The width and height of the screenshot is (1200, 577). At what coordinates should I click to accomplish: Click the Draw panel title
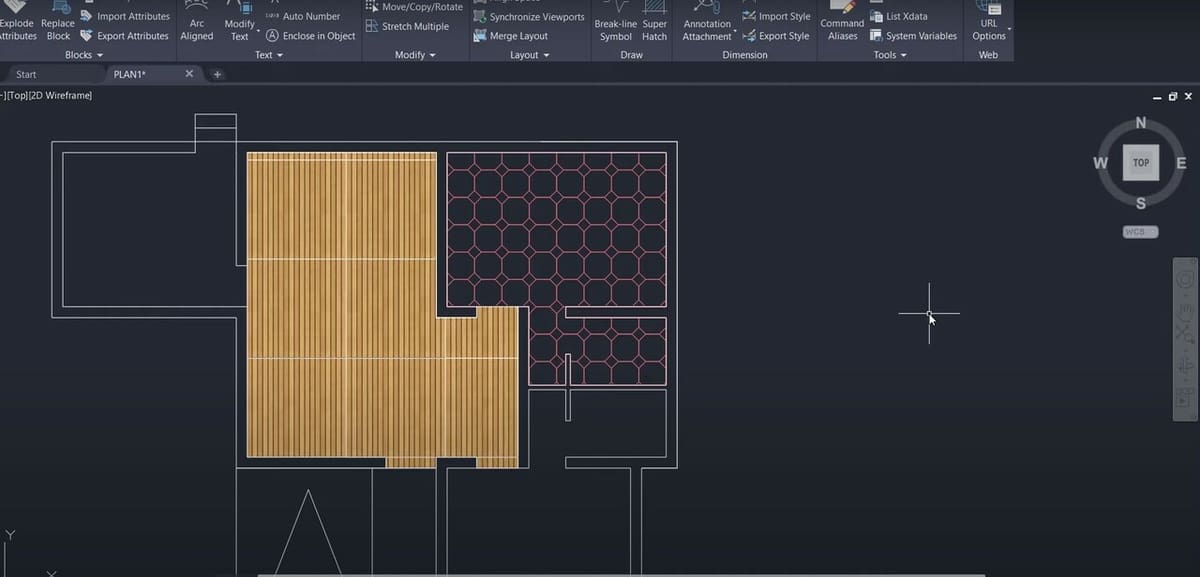[x=631, y=55]
